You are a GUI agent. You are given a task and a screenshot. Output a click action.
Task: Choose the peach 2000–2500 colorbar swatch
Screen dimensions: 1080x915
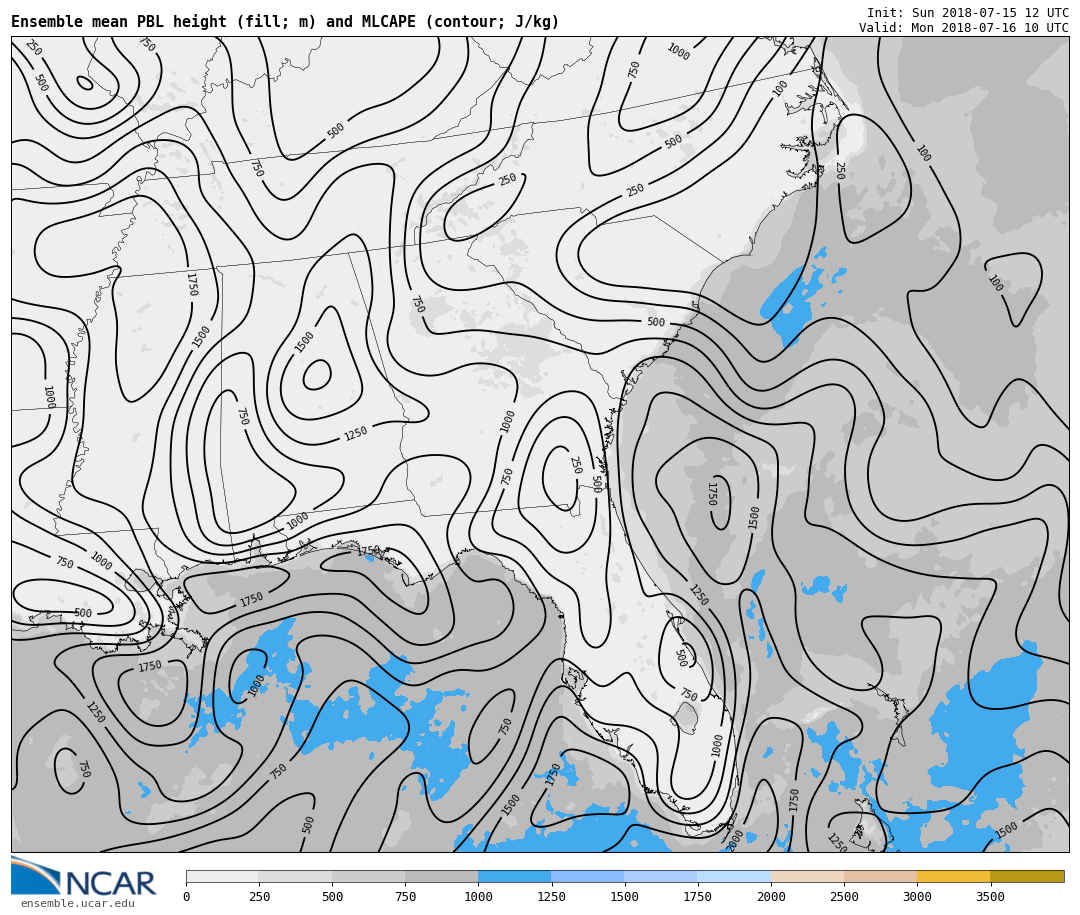(x=807, y=877)
